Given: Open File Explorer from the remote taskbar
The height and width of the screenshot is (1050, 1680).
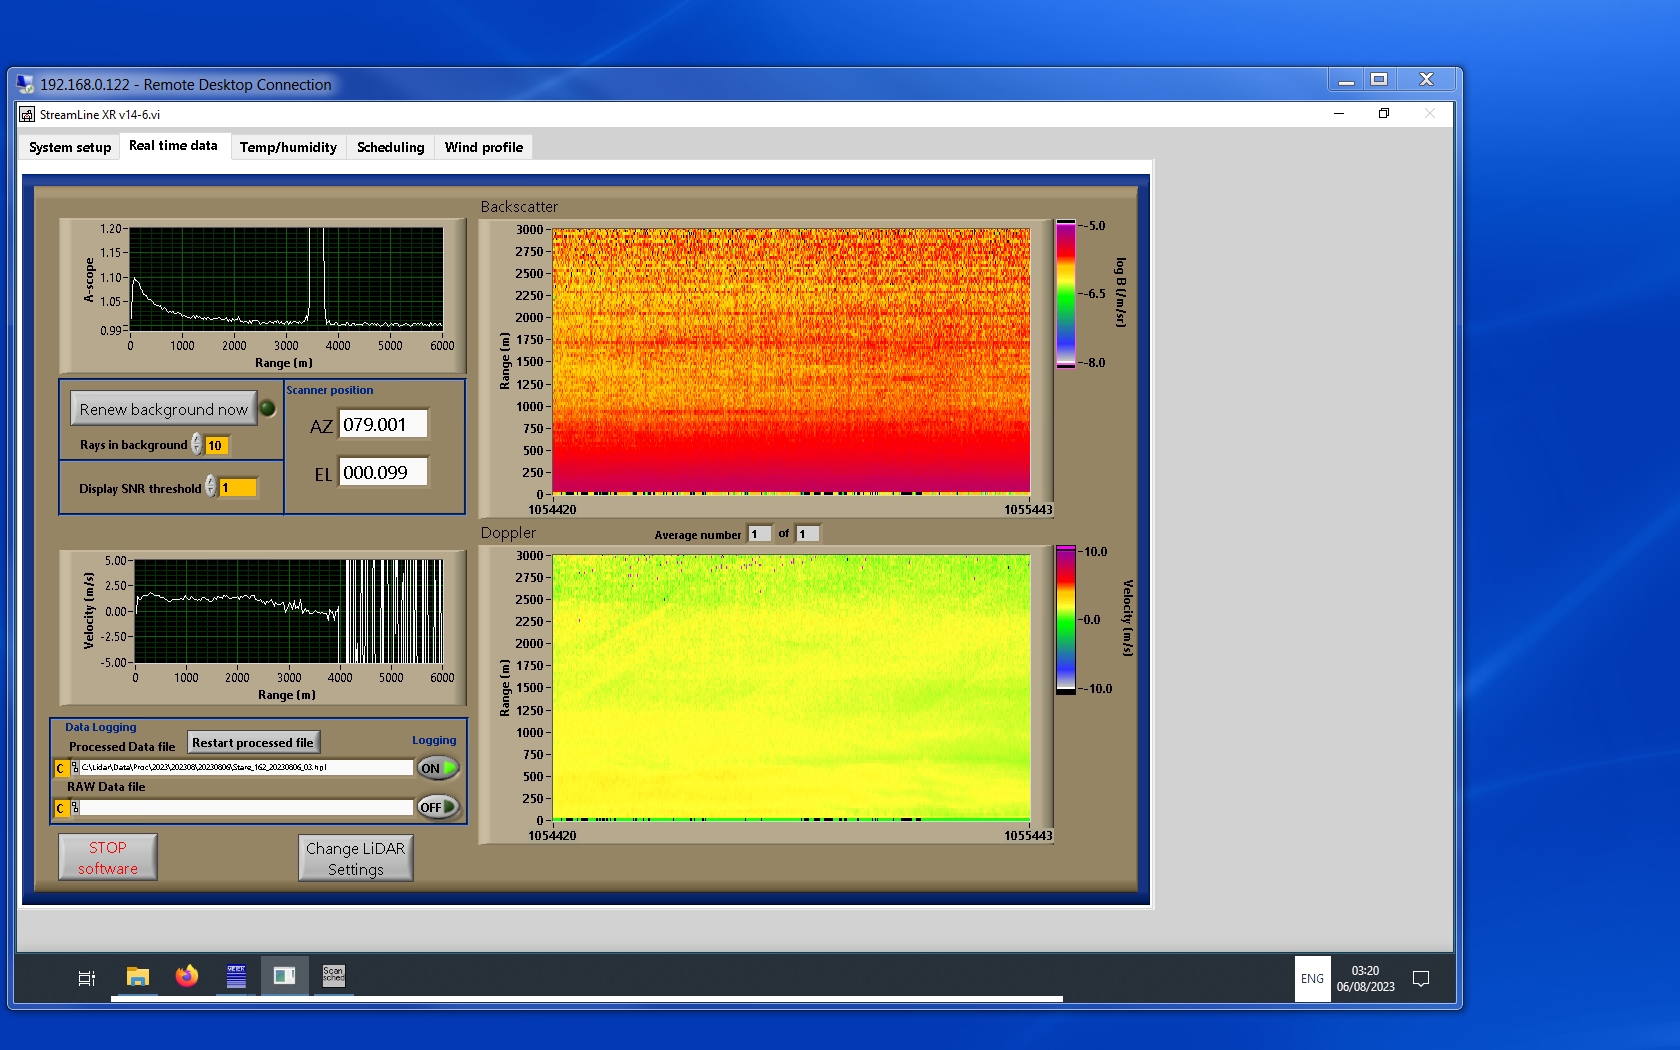Looking at the screenshot, I should click(138, 977).
